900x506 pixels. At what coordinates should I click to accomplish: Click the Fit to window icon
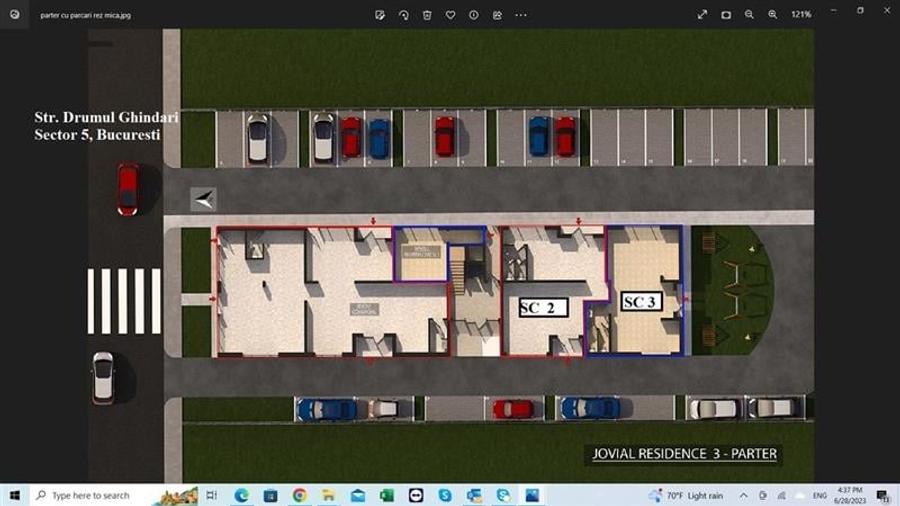[726, 15]
